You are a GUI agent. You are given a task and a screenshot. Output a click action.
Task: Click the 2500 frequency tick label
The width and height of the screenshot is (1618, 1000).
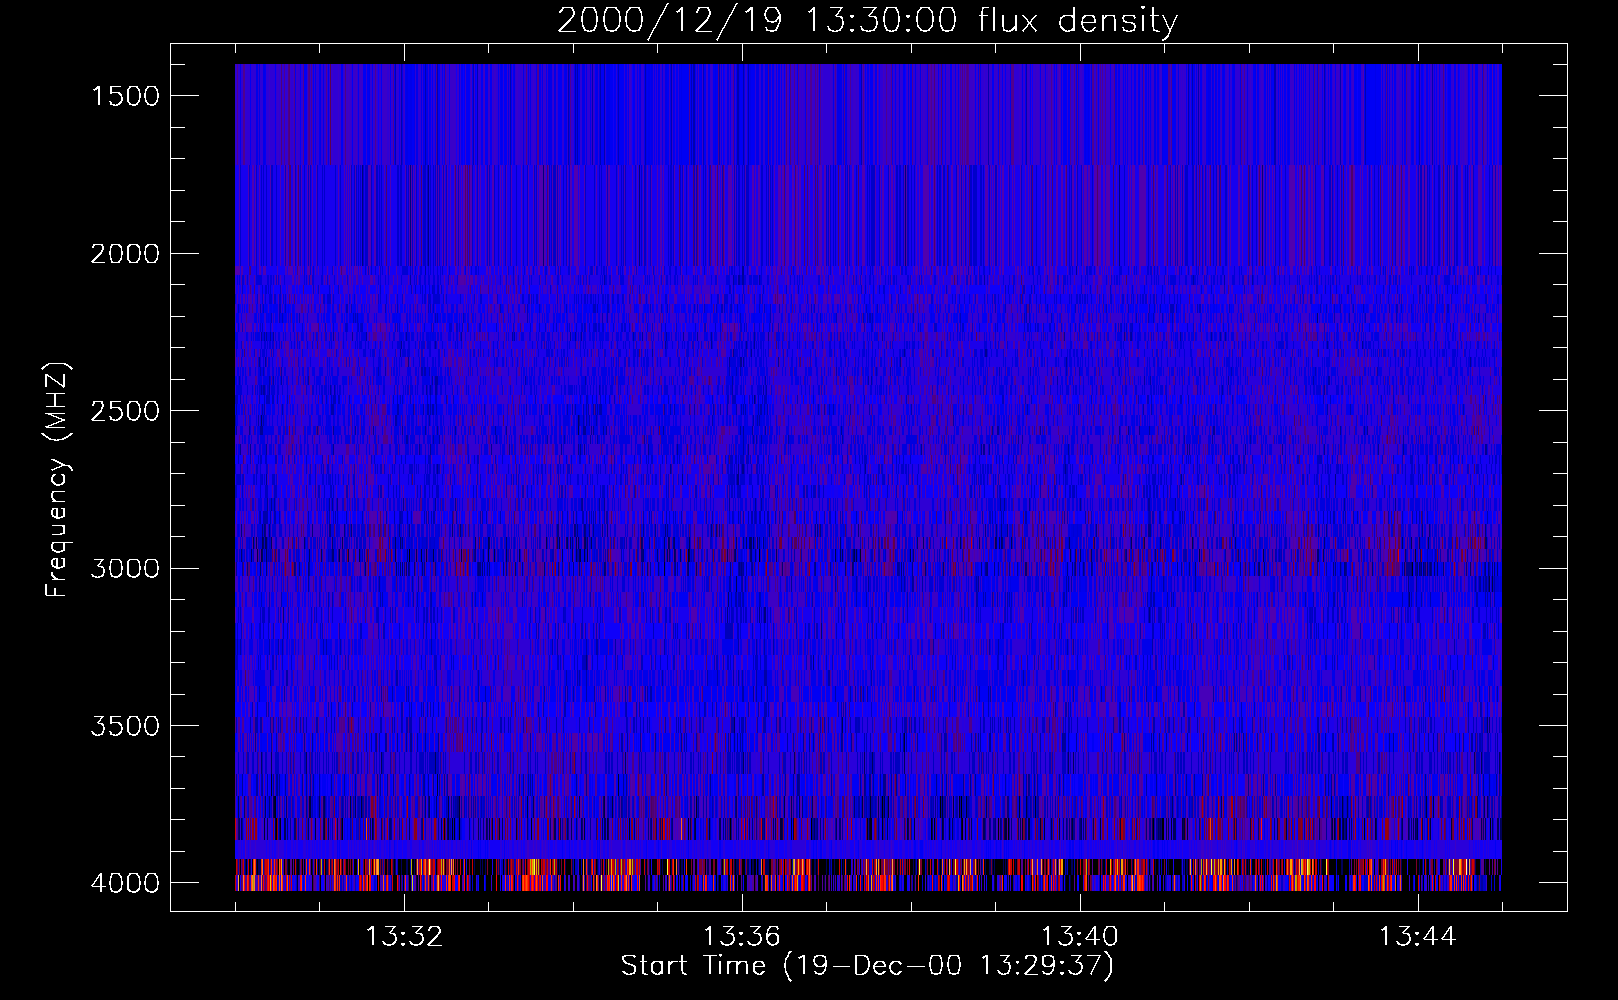click(125, 411)
